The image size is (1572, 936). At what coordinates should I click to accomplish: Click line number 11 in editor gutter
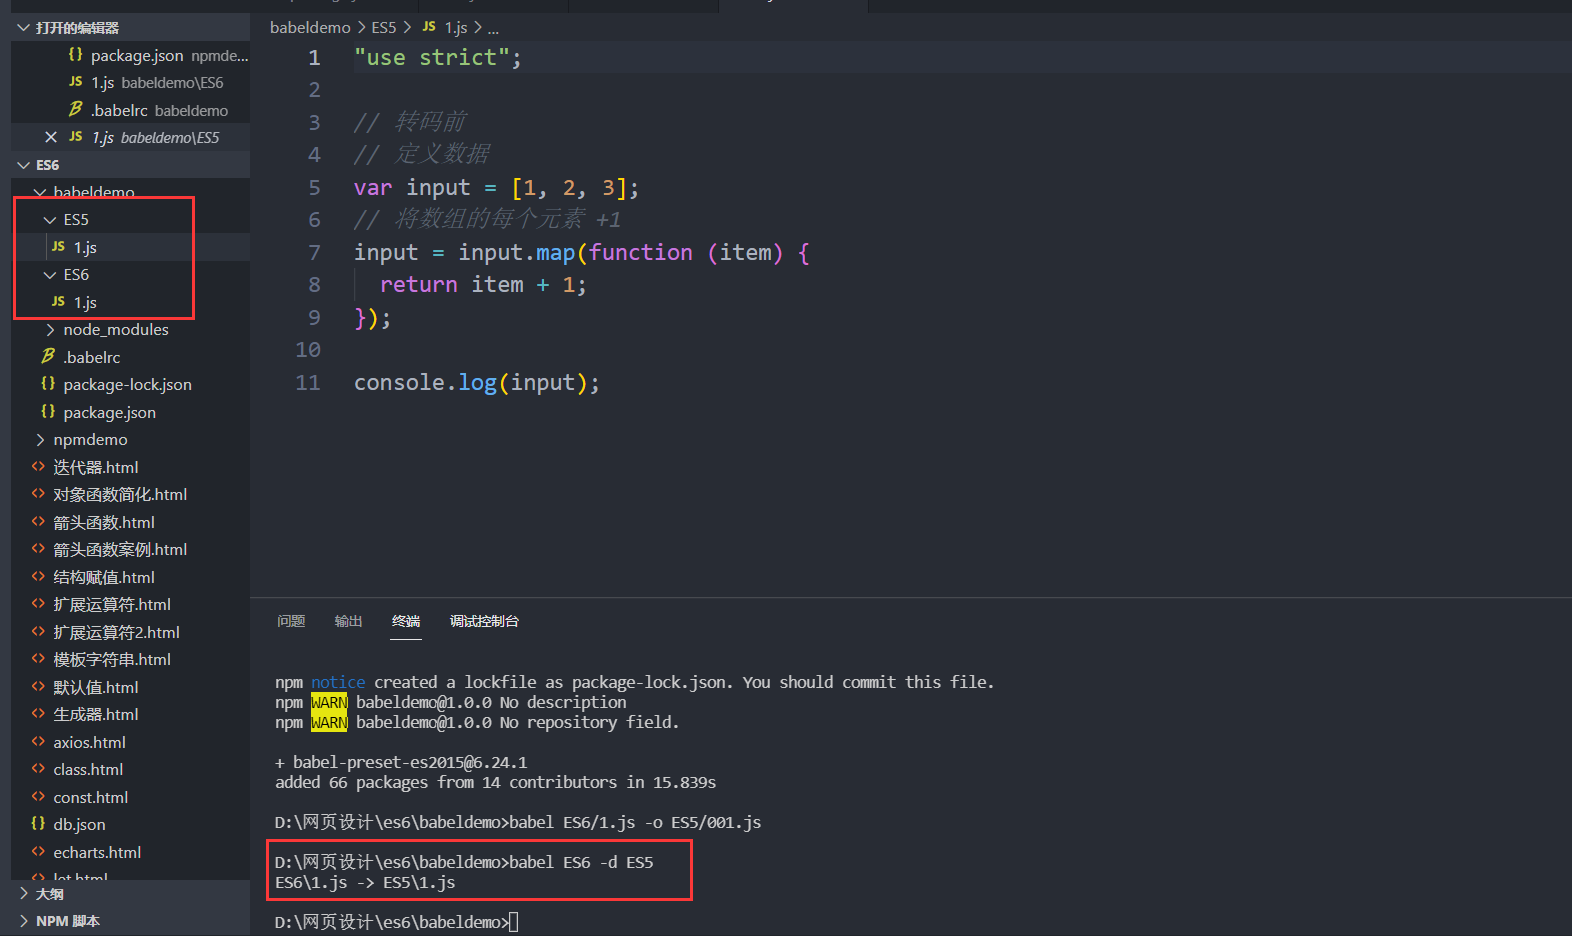coord(308,382)
